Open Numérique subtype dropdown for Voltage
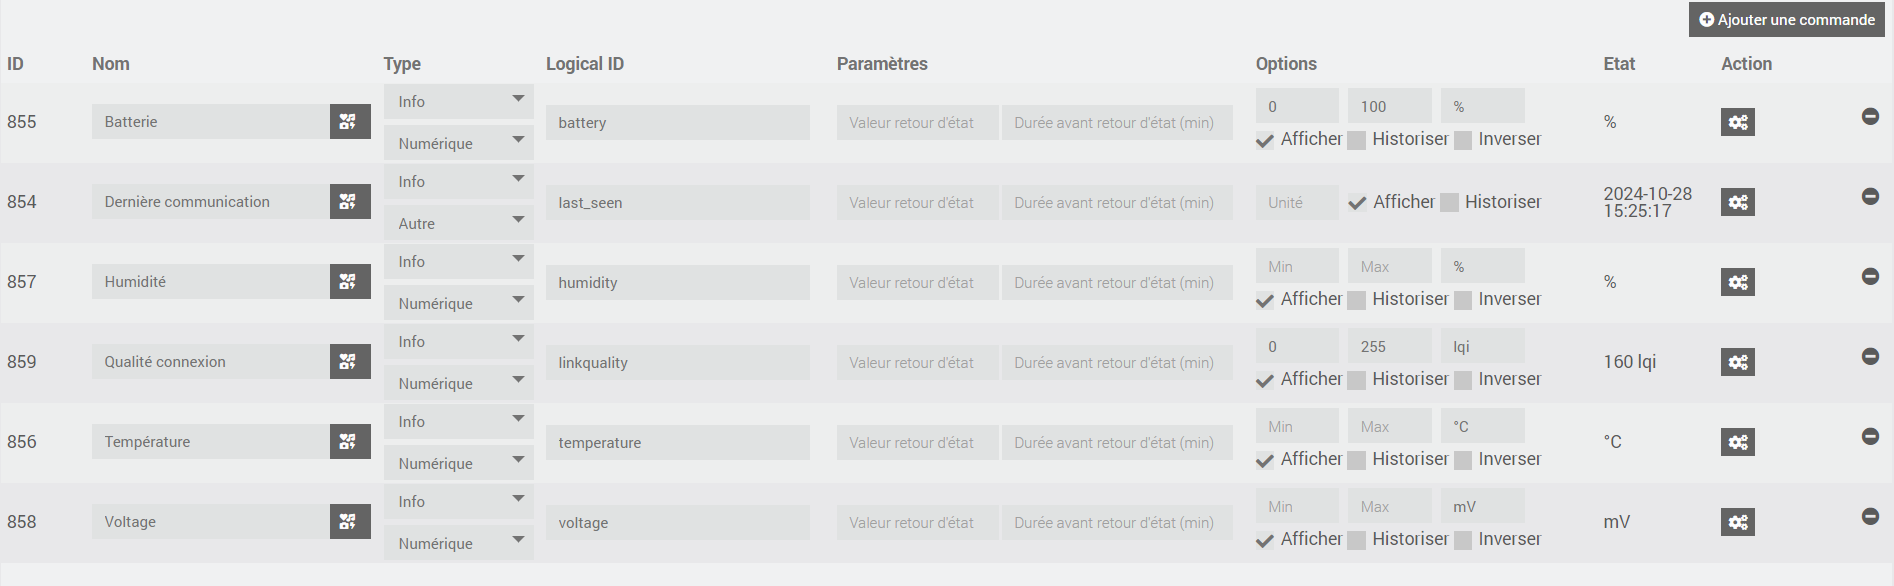 tap(458, 544)
